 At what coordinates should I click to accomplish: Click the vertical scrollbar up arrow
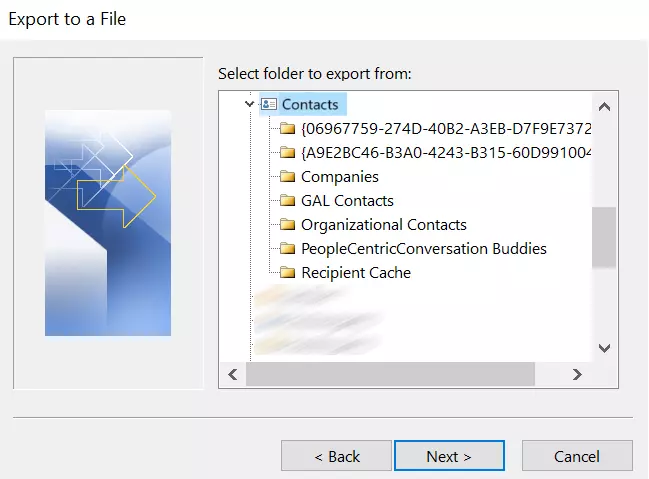(x=604, y=107)
